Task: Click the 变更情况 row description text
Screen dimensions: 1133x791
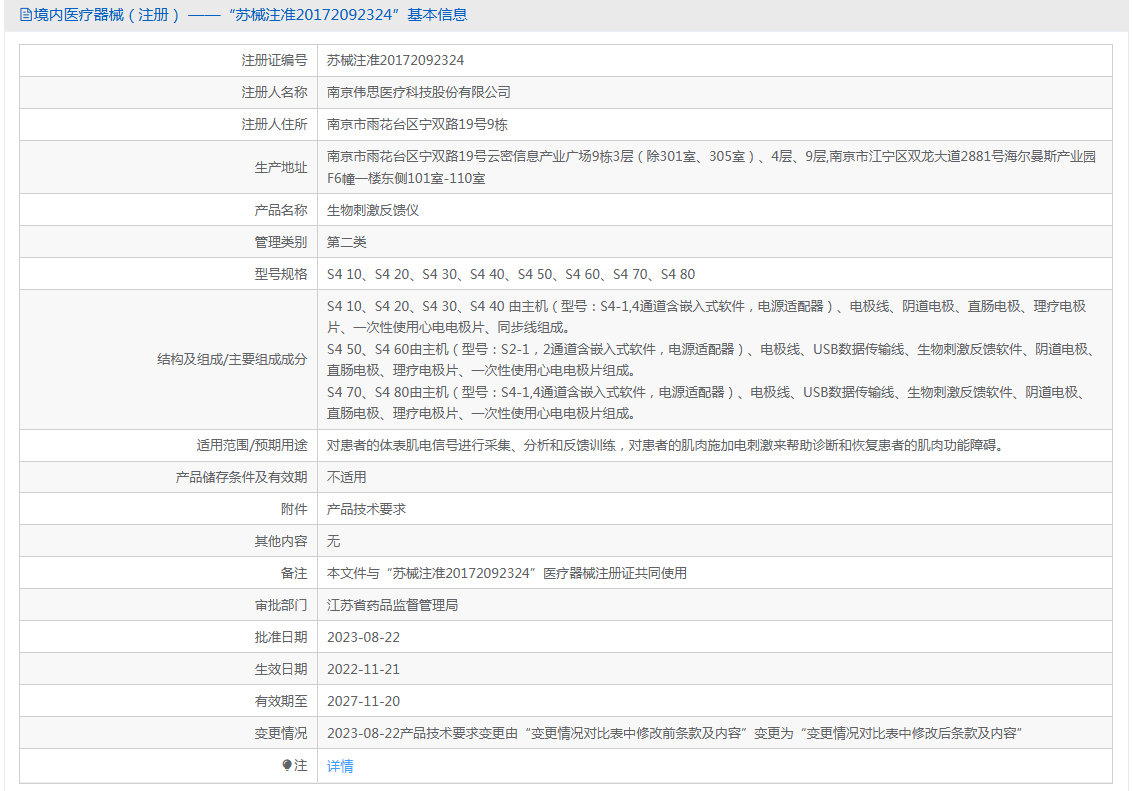Action: 673,733
